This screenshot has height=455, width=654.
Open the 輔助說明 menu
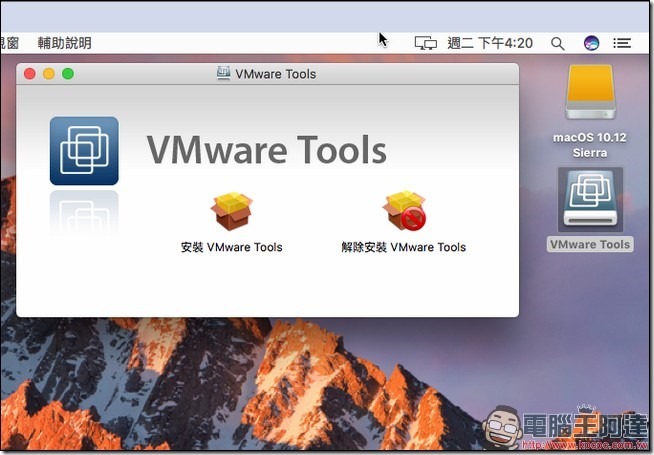coord(64,43)
